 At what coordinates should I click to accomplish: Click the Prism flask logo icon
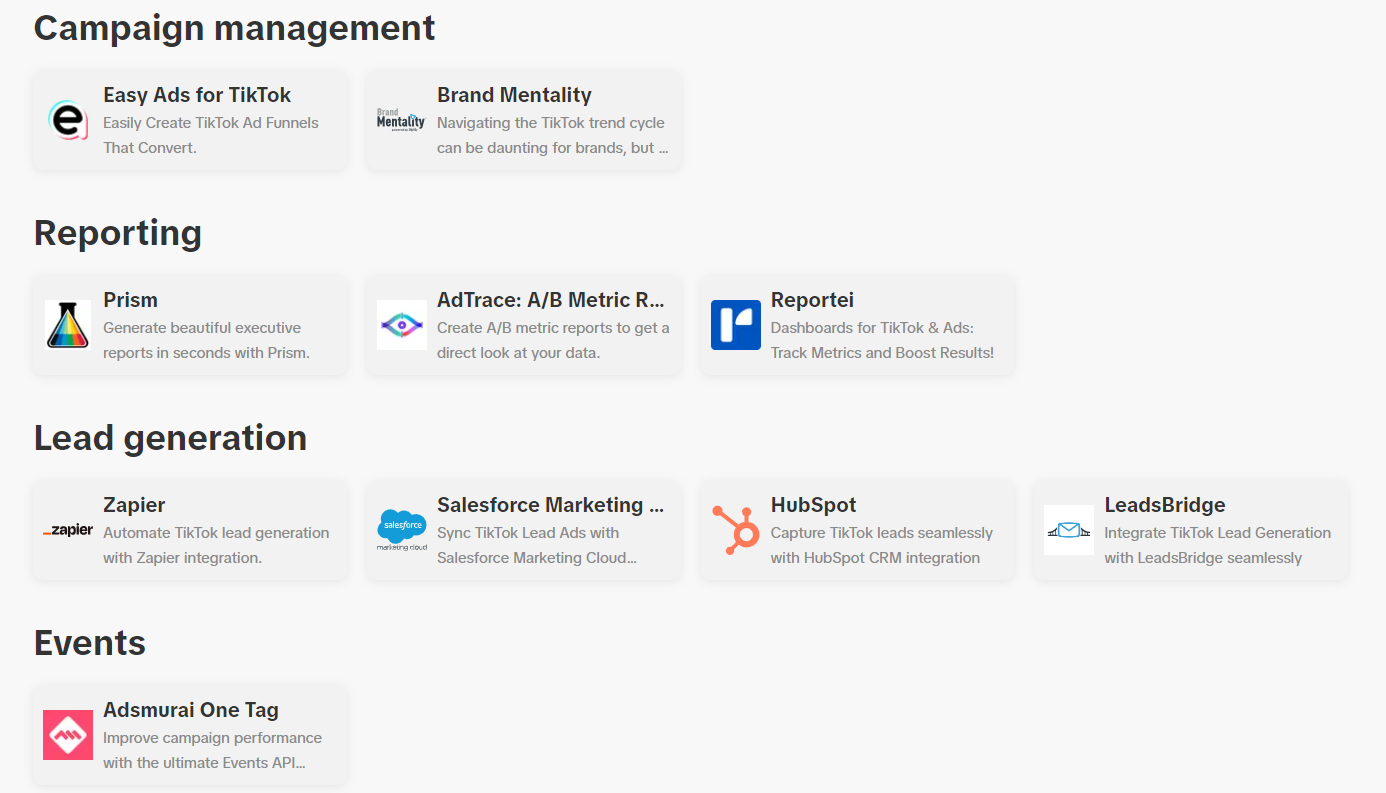coord(68,325)
